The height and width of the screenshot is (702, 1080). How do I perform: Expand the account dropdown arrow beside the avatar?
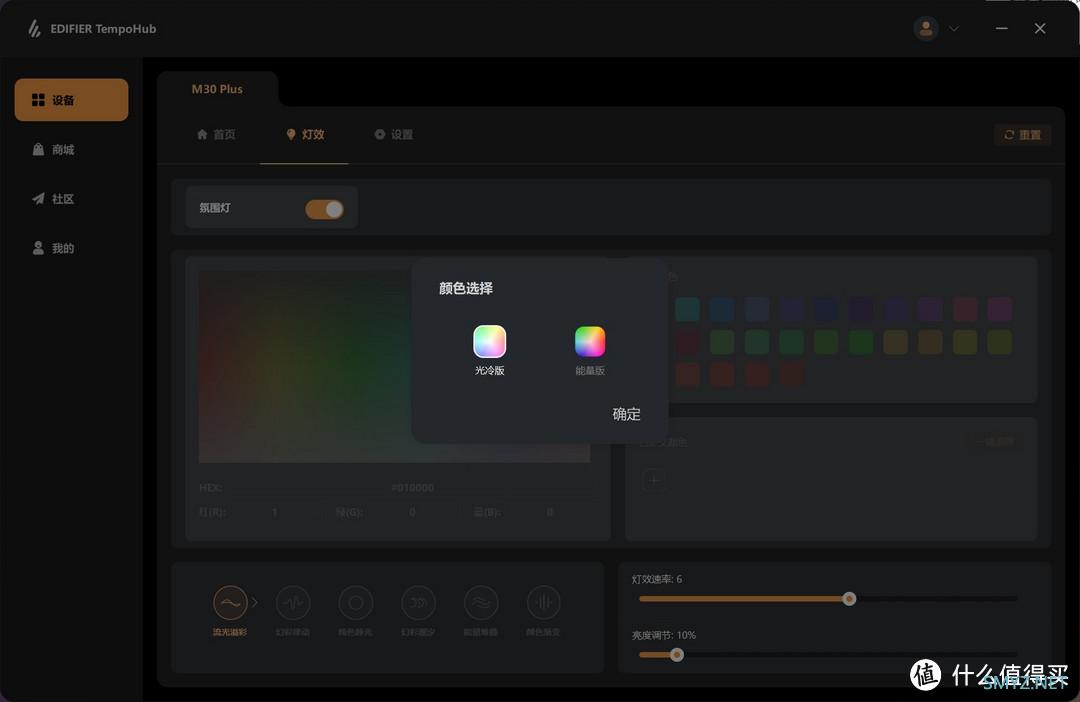point(954,29)
